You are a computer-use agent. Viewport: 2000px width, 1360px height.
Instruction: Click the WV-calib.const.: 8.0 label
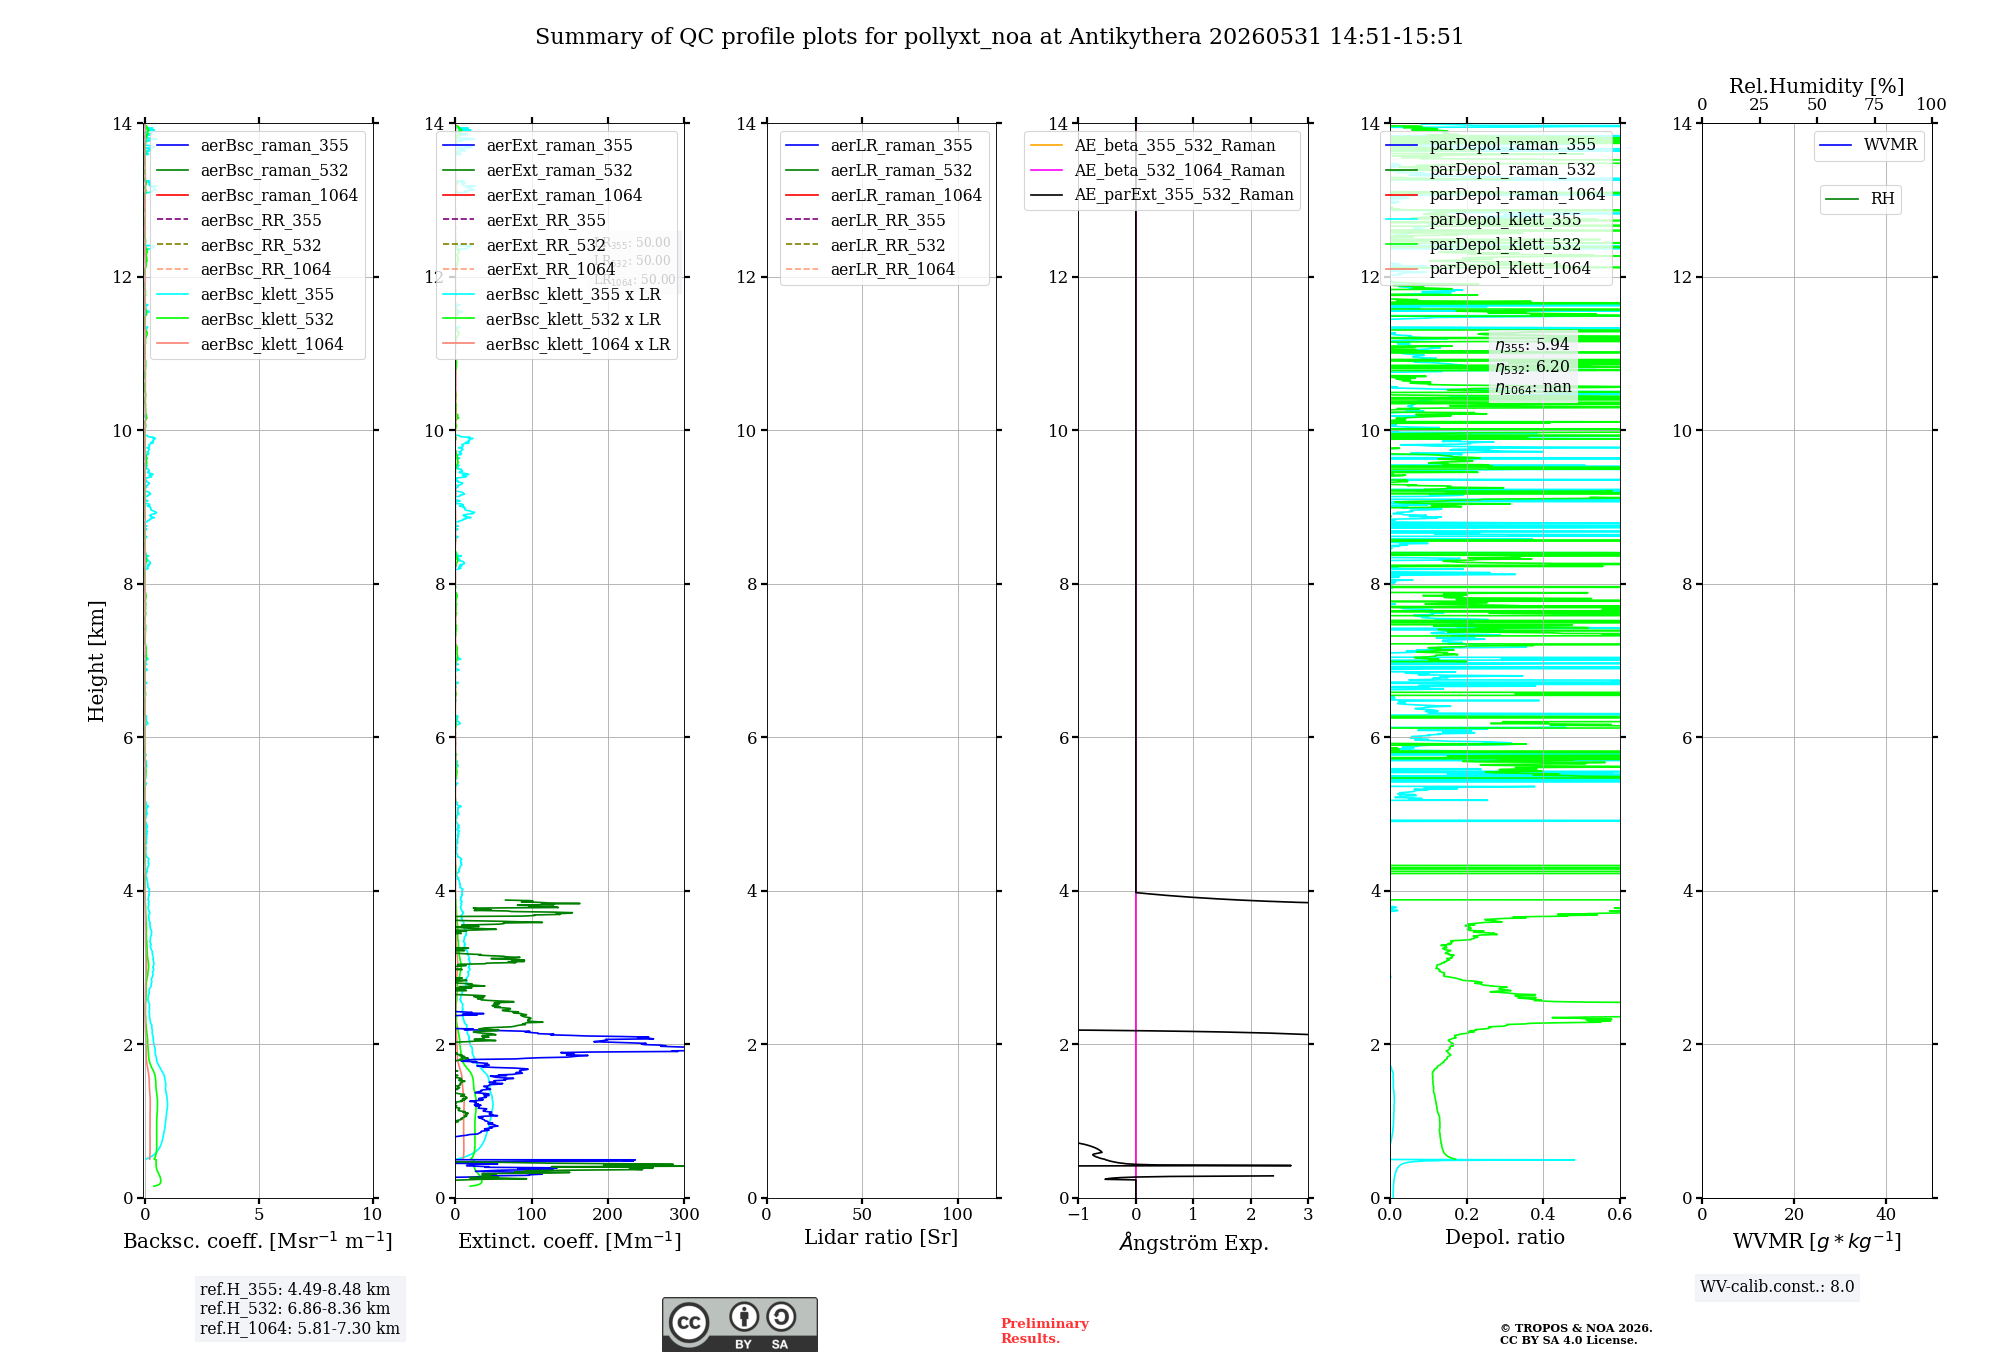click(x=1777, y=1287)
